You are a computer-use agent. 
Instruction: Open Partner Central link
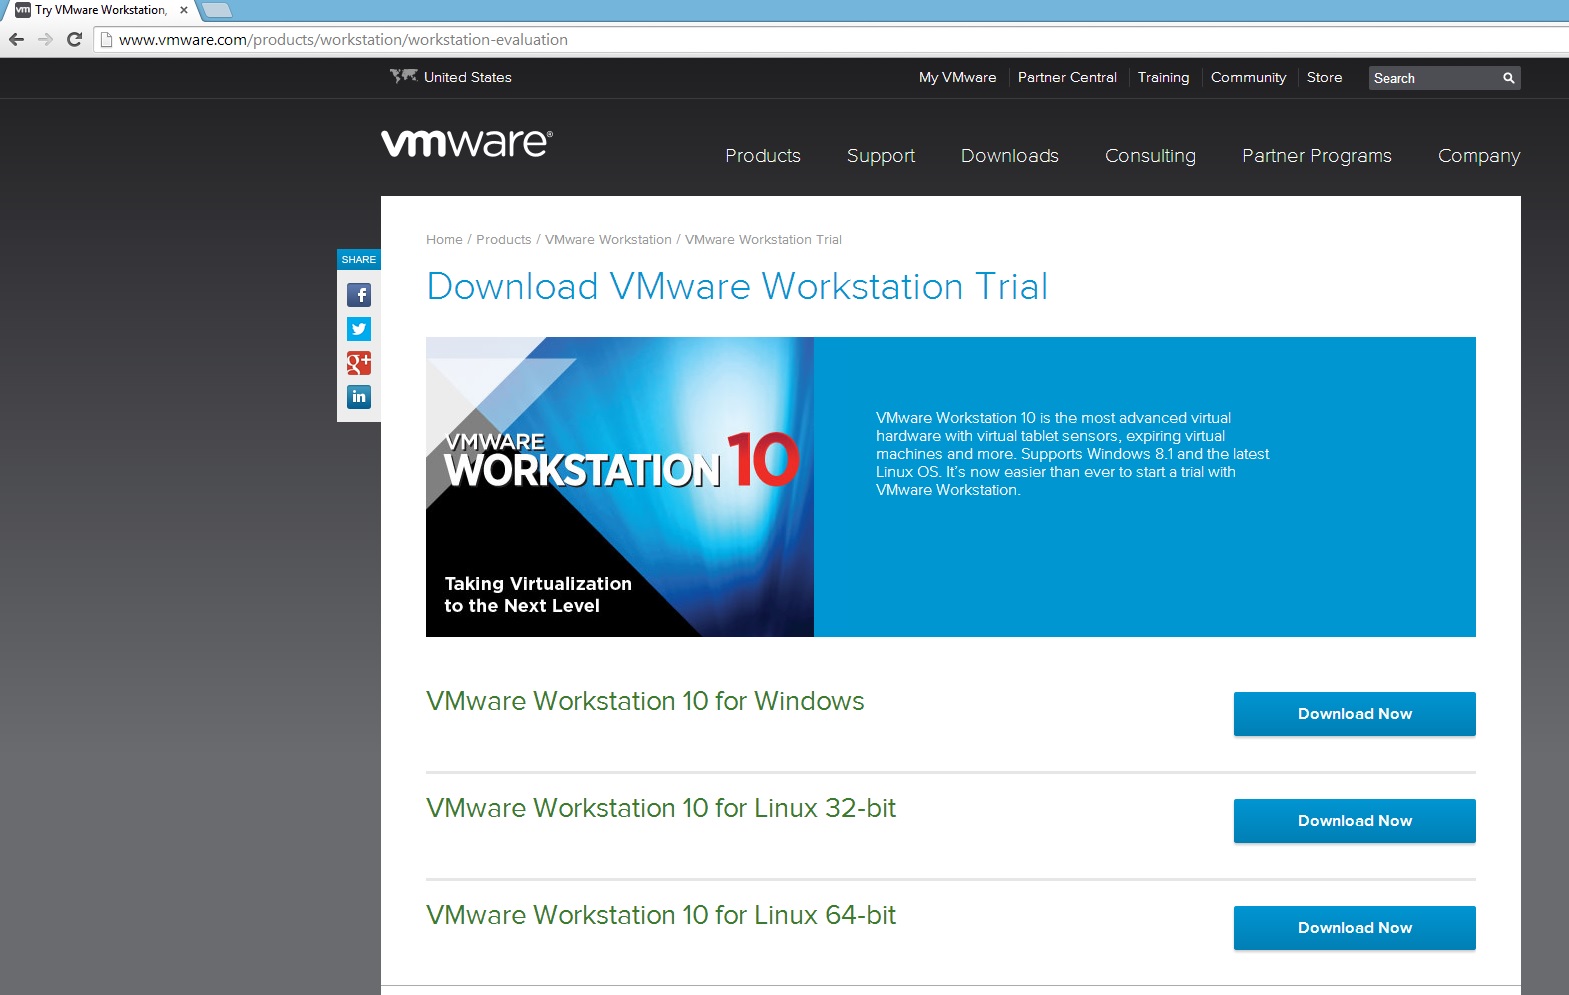coord(1067,77)
